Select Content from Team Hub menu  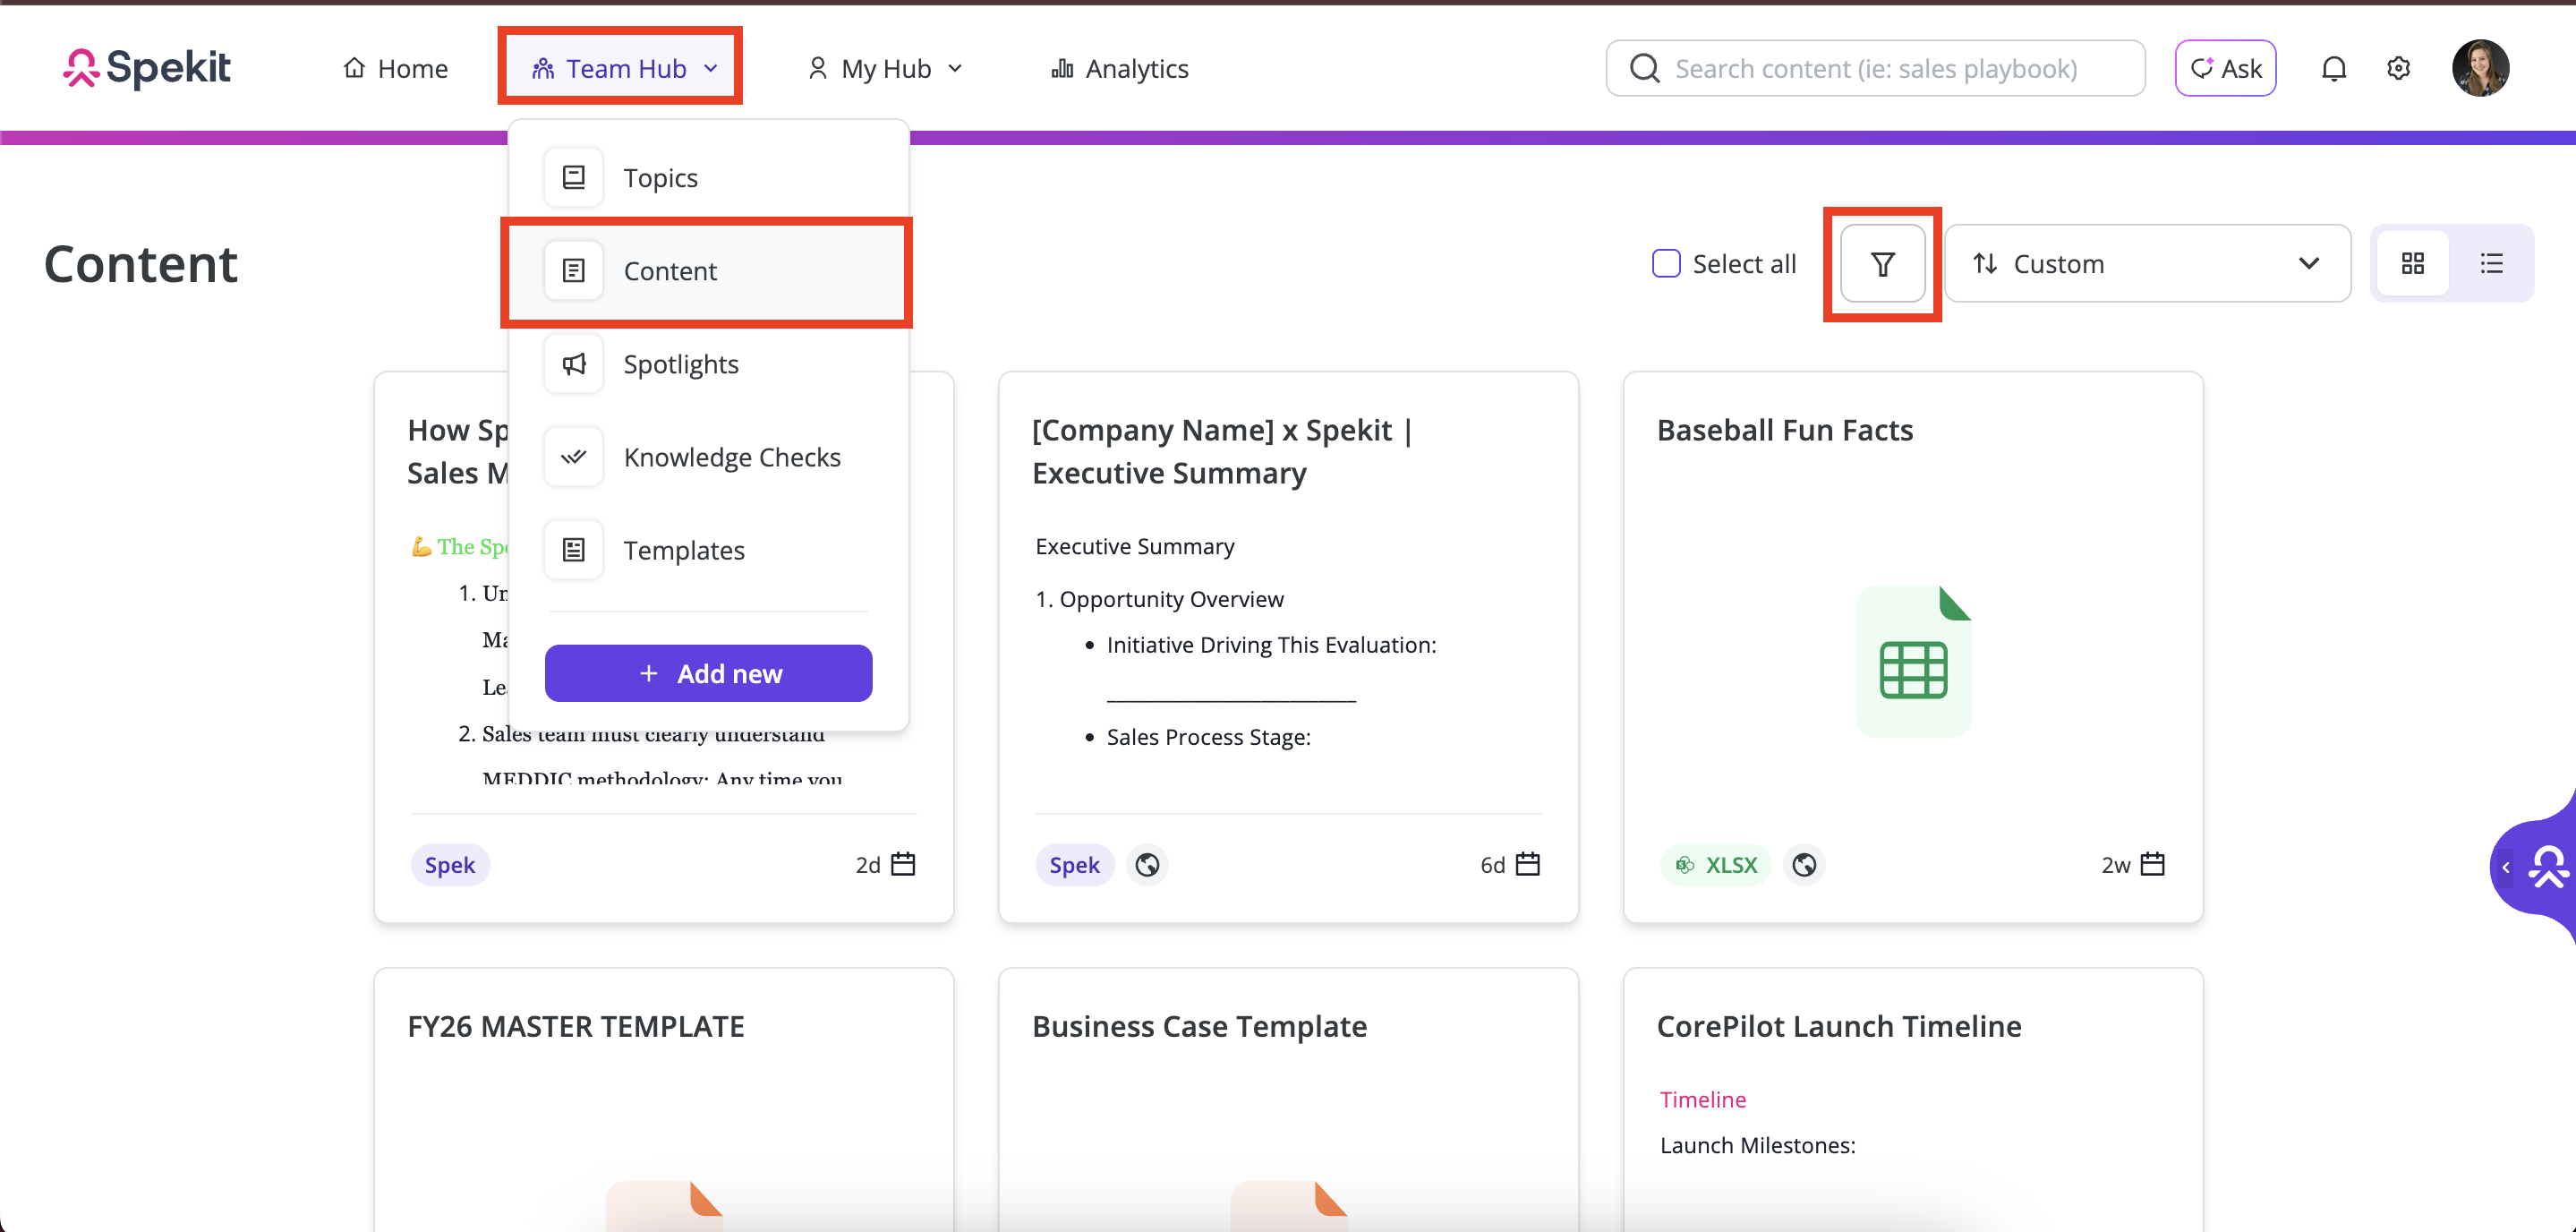(708, 270)
